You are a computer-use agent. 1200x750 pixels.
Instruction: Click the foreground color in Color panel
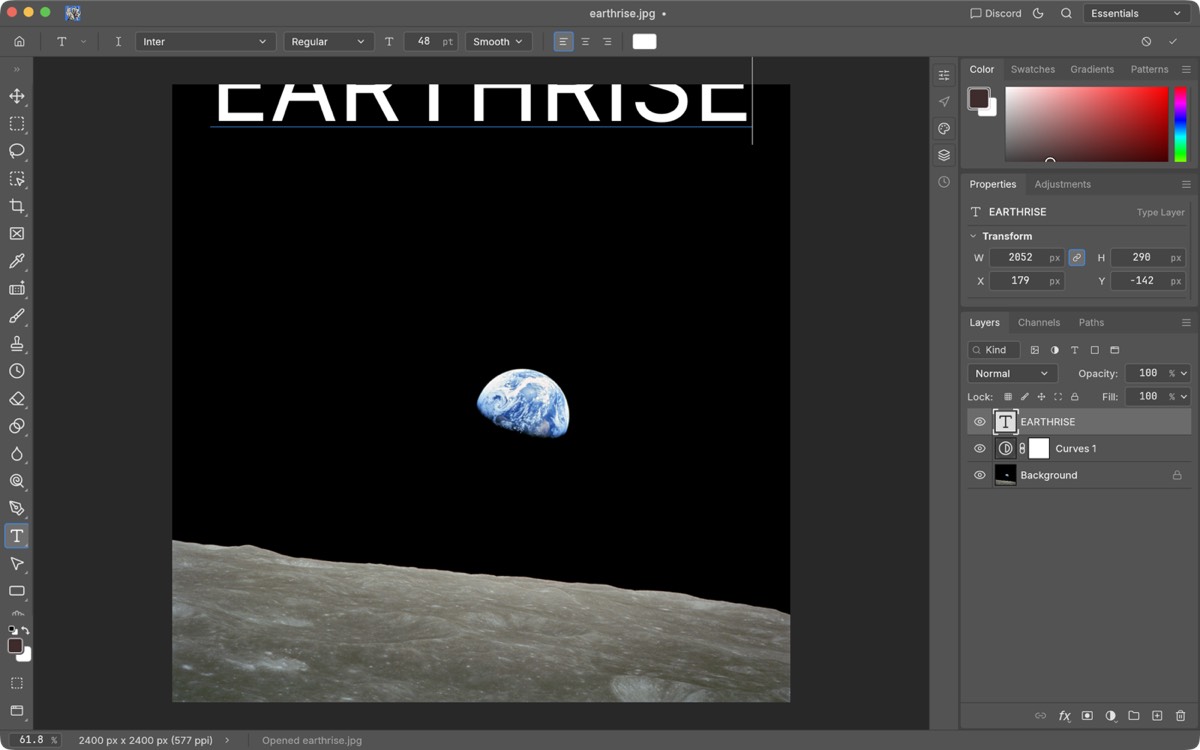(979, 98)
